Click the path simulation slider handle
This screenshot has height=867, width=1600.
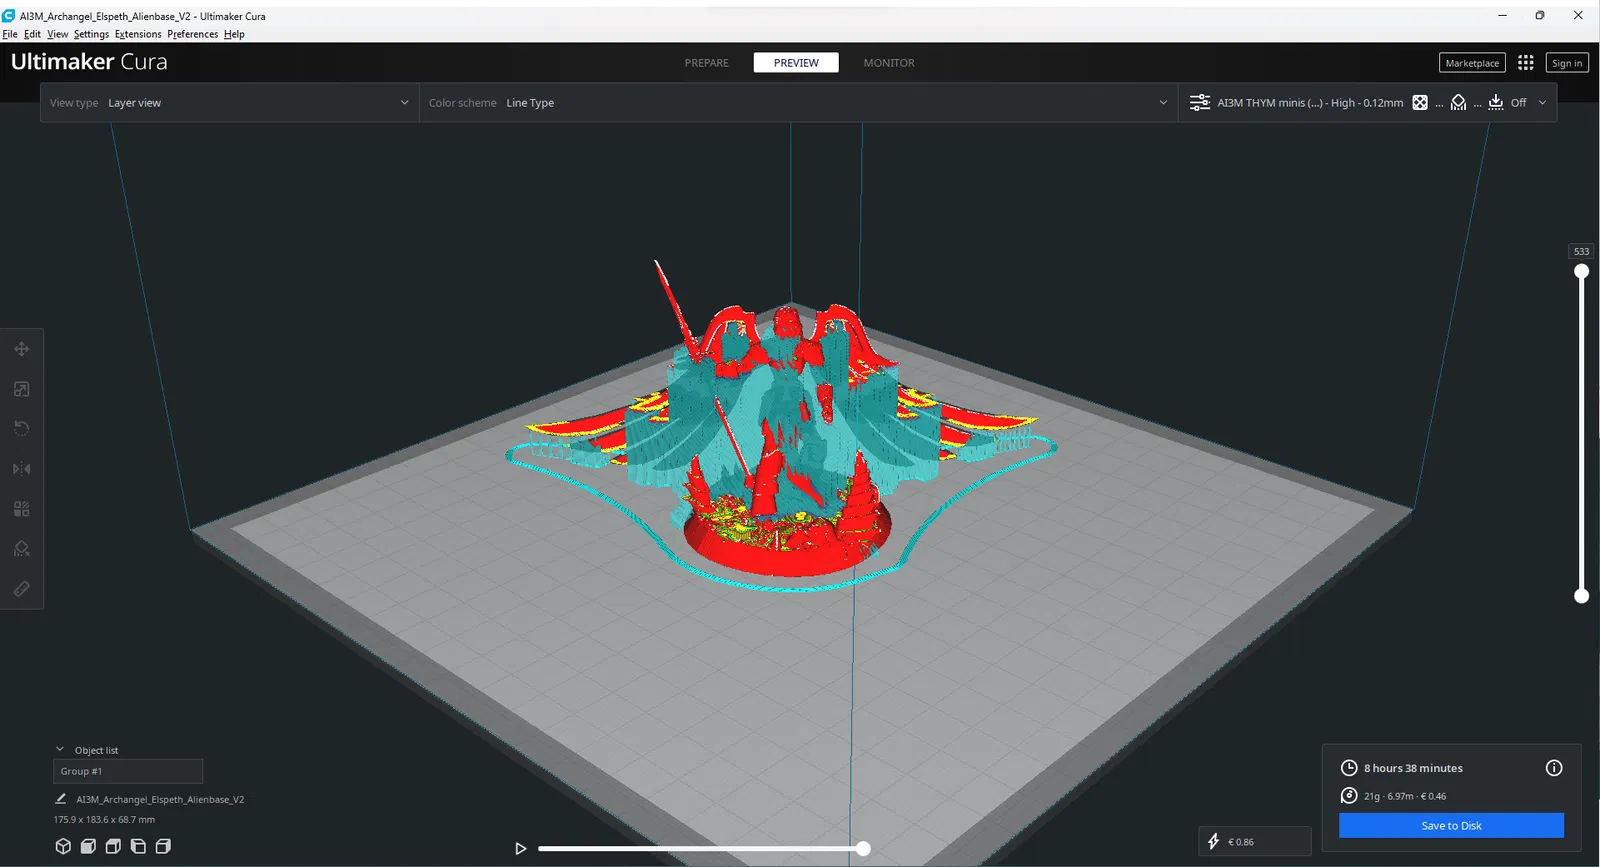pyautogui.click(x=863, y=848)
